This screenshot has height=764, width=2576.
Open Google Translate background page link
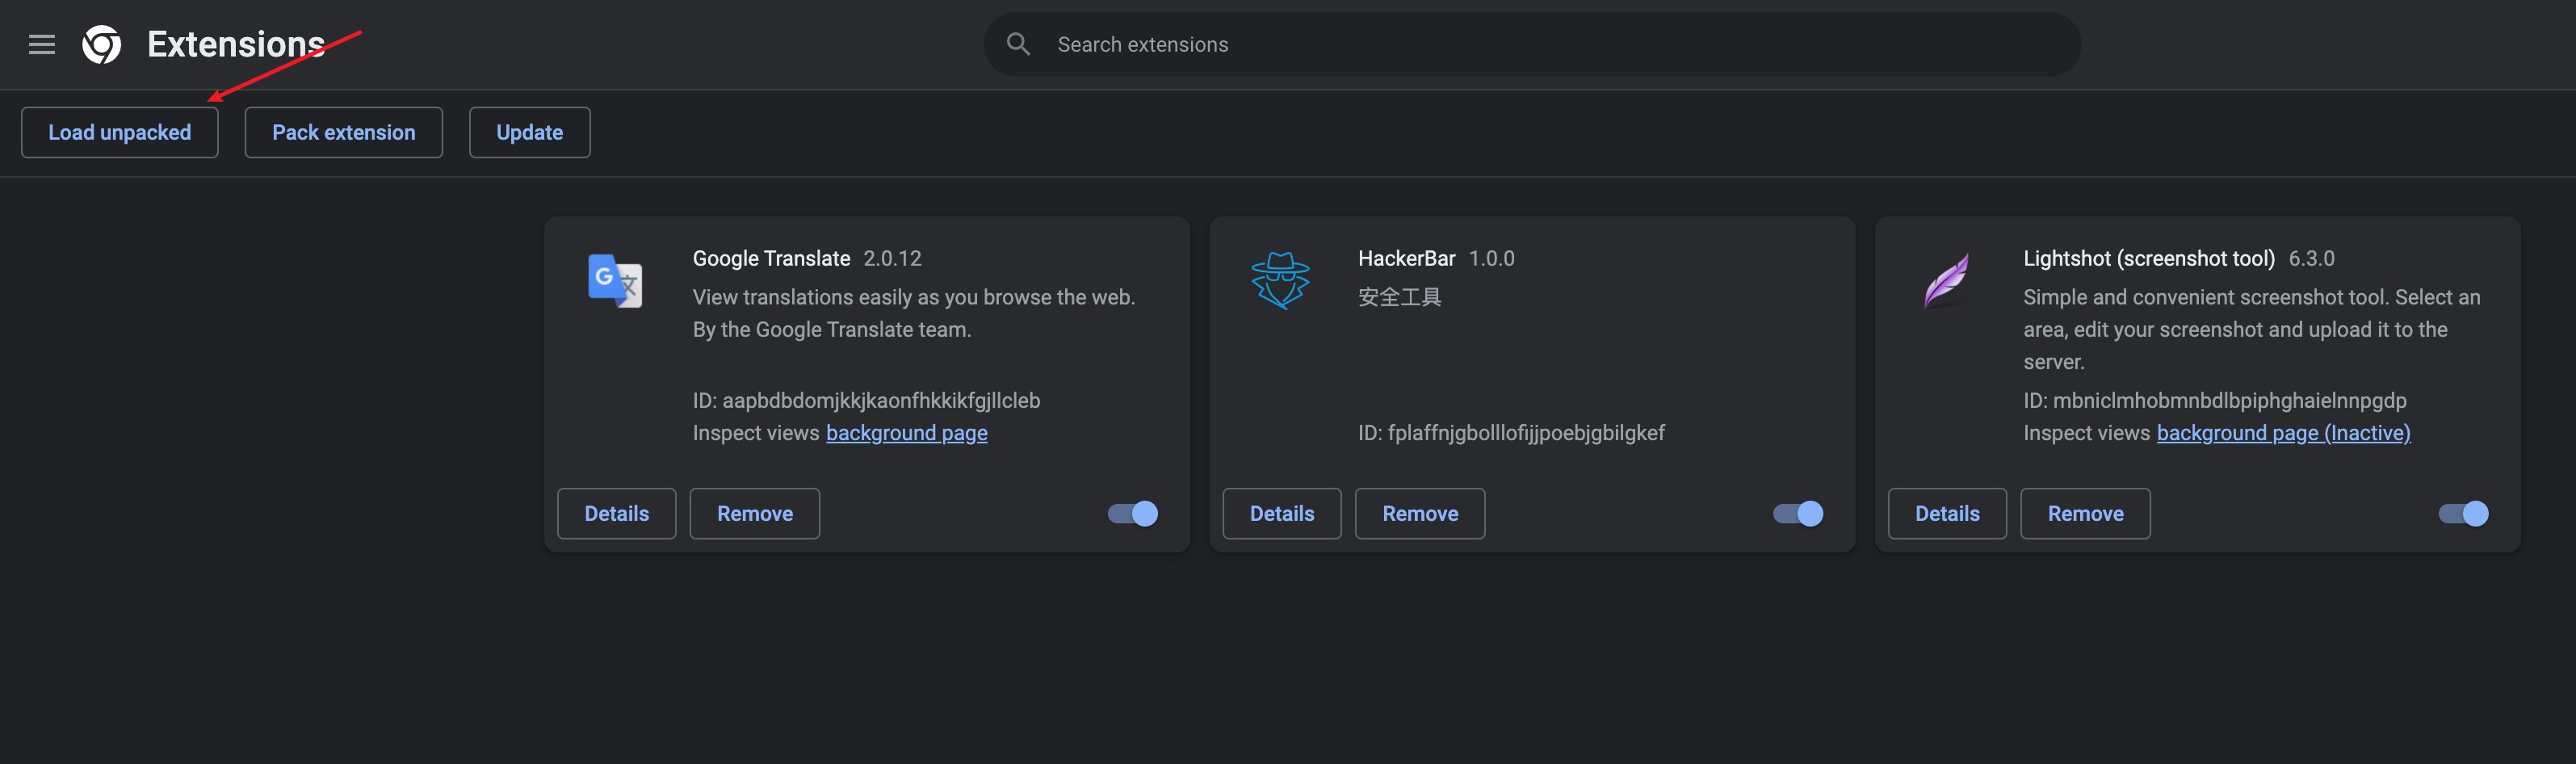(907, 433)
